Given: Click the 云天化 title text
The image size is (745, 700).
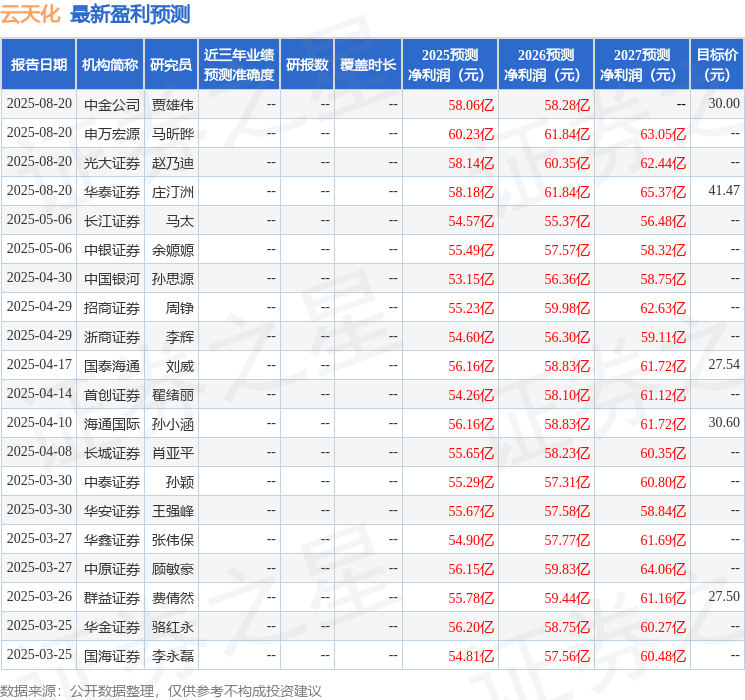Looking at the screenshot, I should point(30,14).
